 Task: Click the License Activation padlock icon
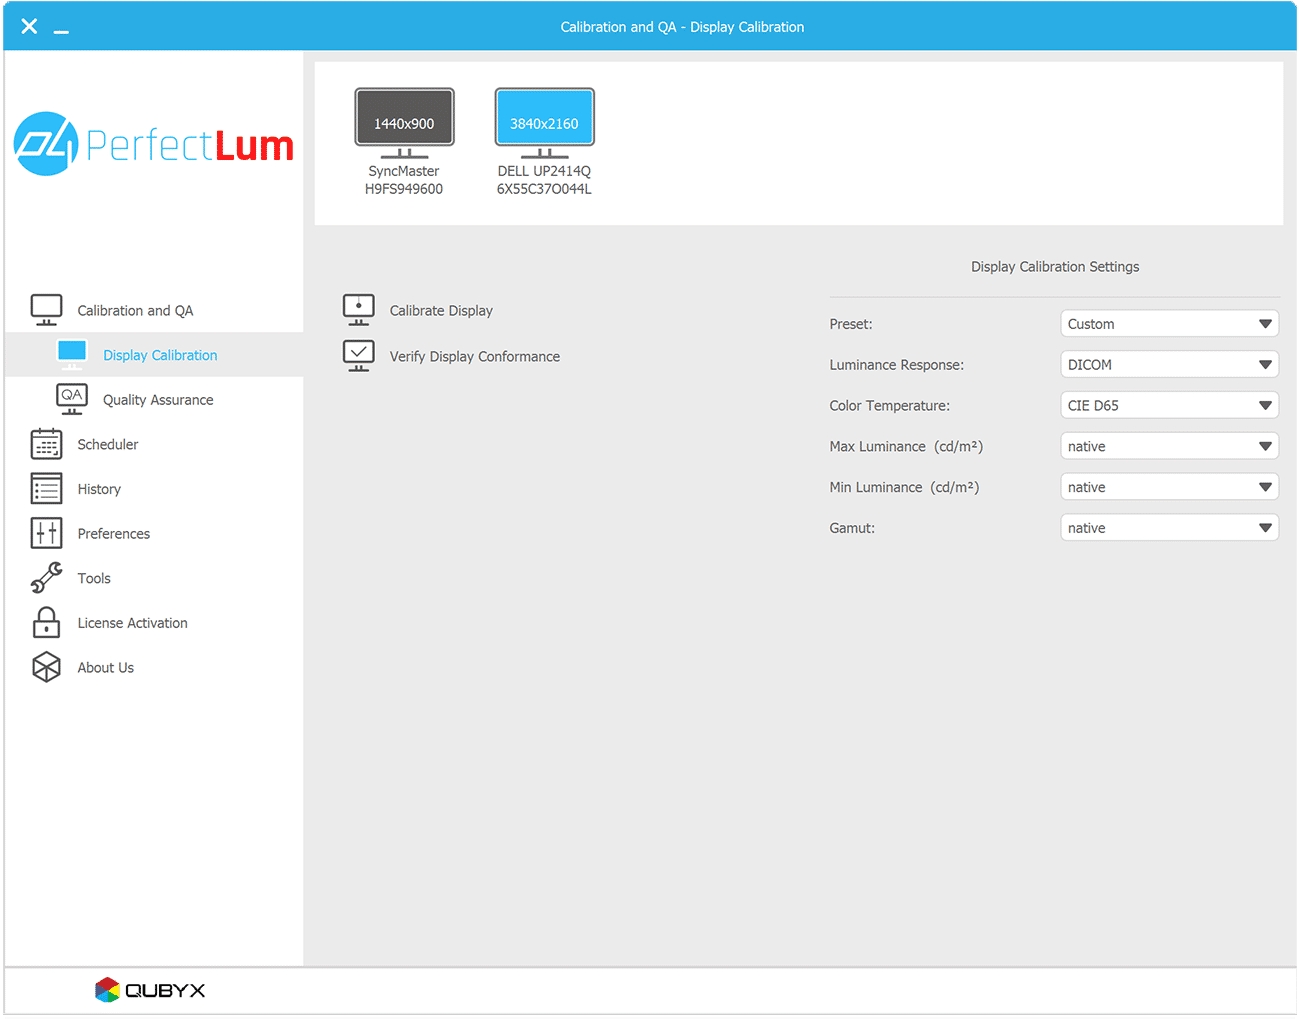tap(47, 622)
